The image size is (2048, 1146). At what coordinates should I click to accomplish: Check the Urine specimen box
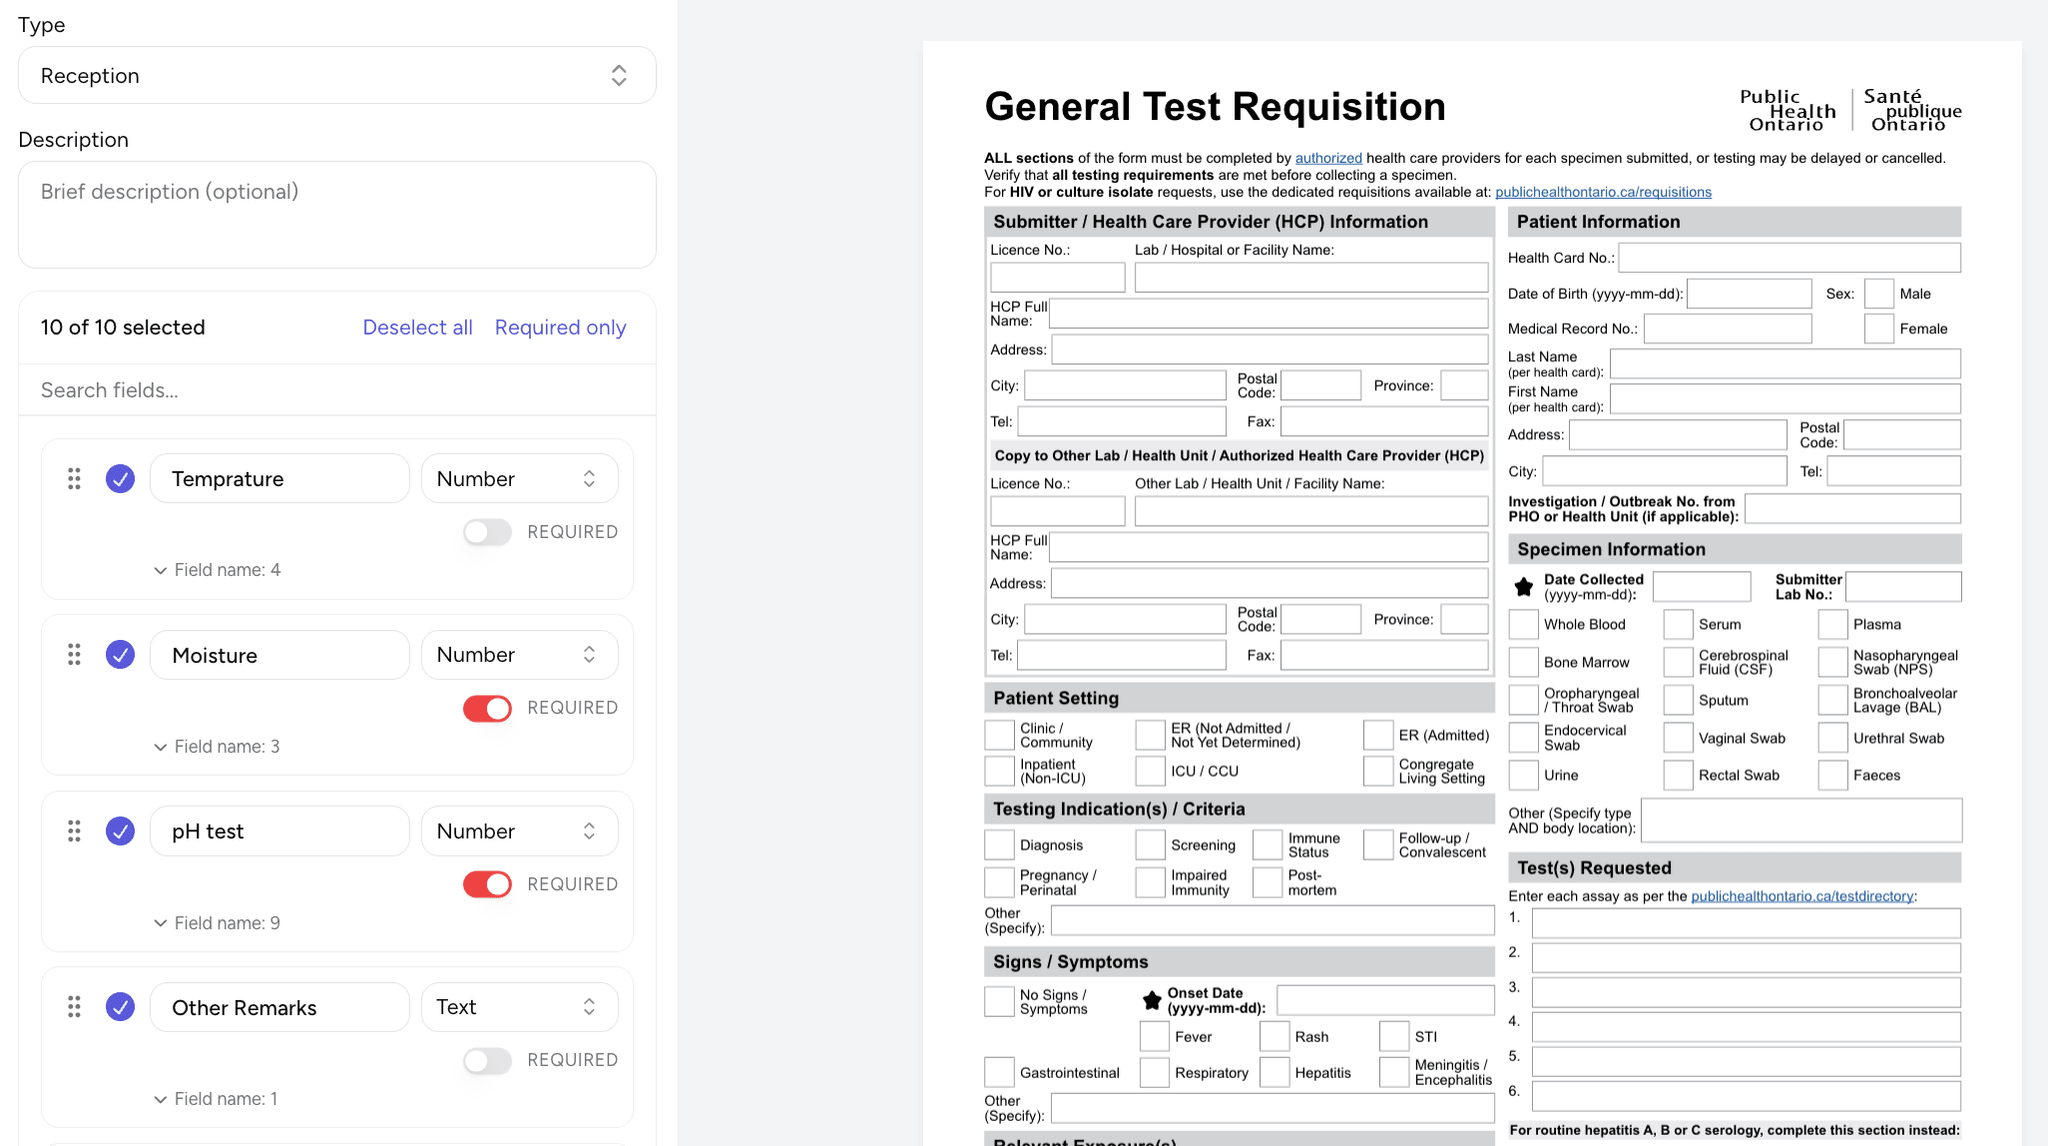(x=1523, y=775)
